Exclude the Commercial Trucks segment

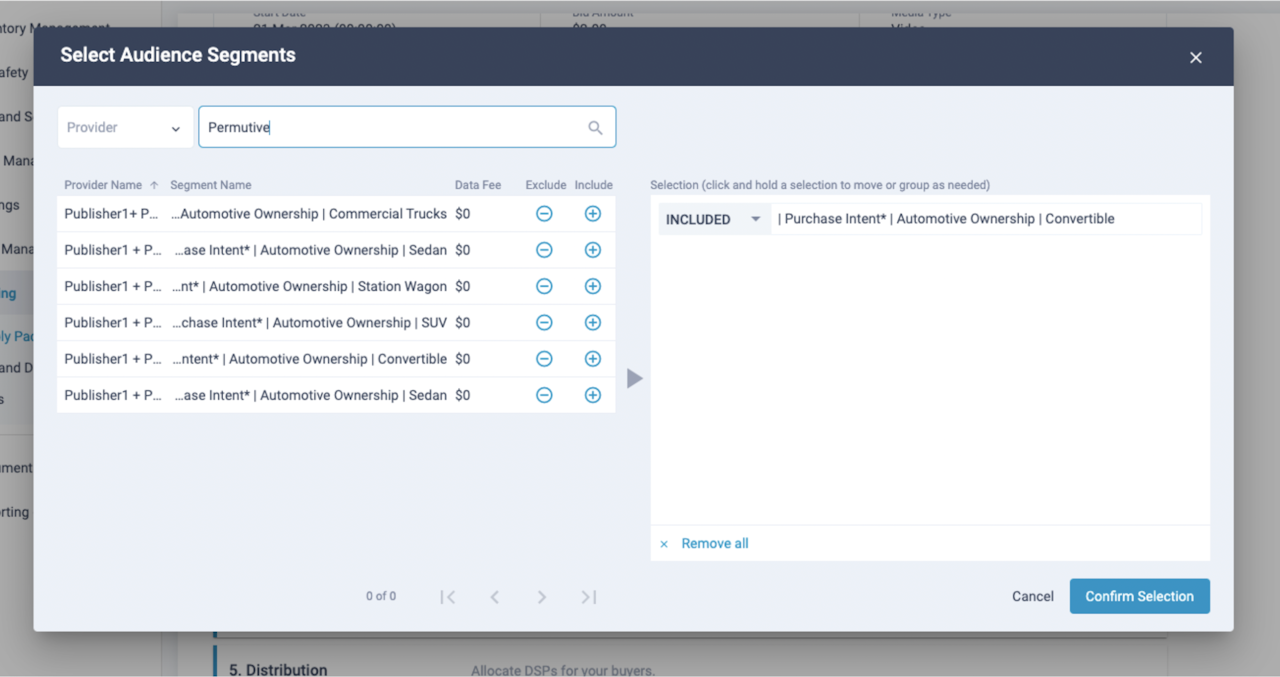(544, 214)
